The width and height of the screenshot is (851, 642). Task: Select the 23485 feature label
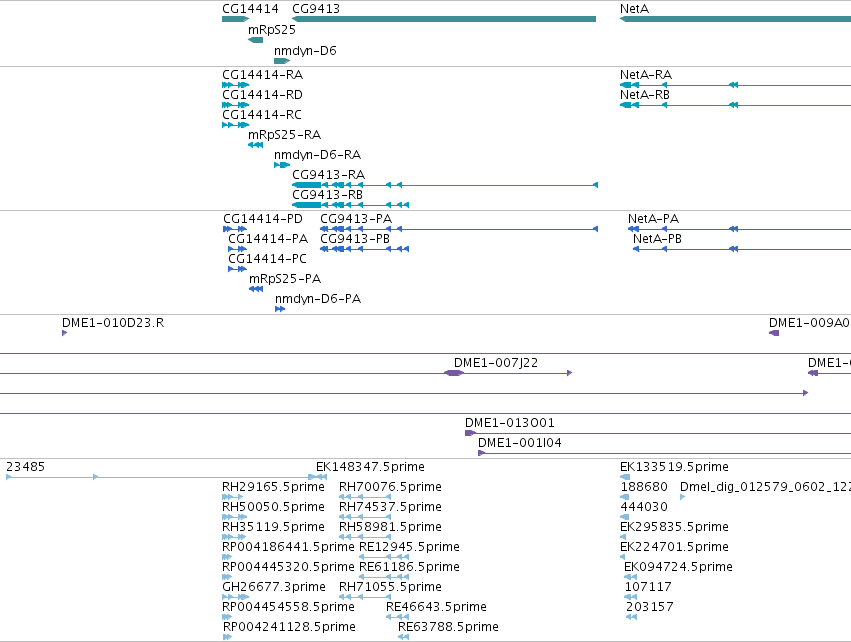pos(26,467)
